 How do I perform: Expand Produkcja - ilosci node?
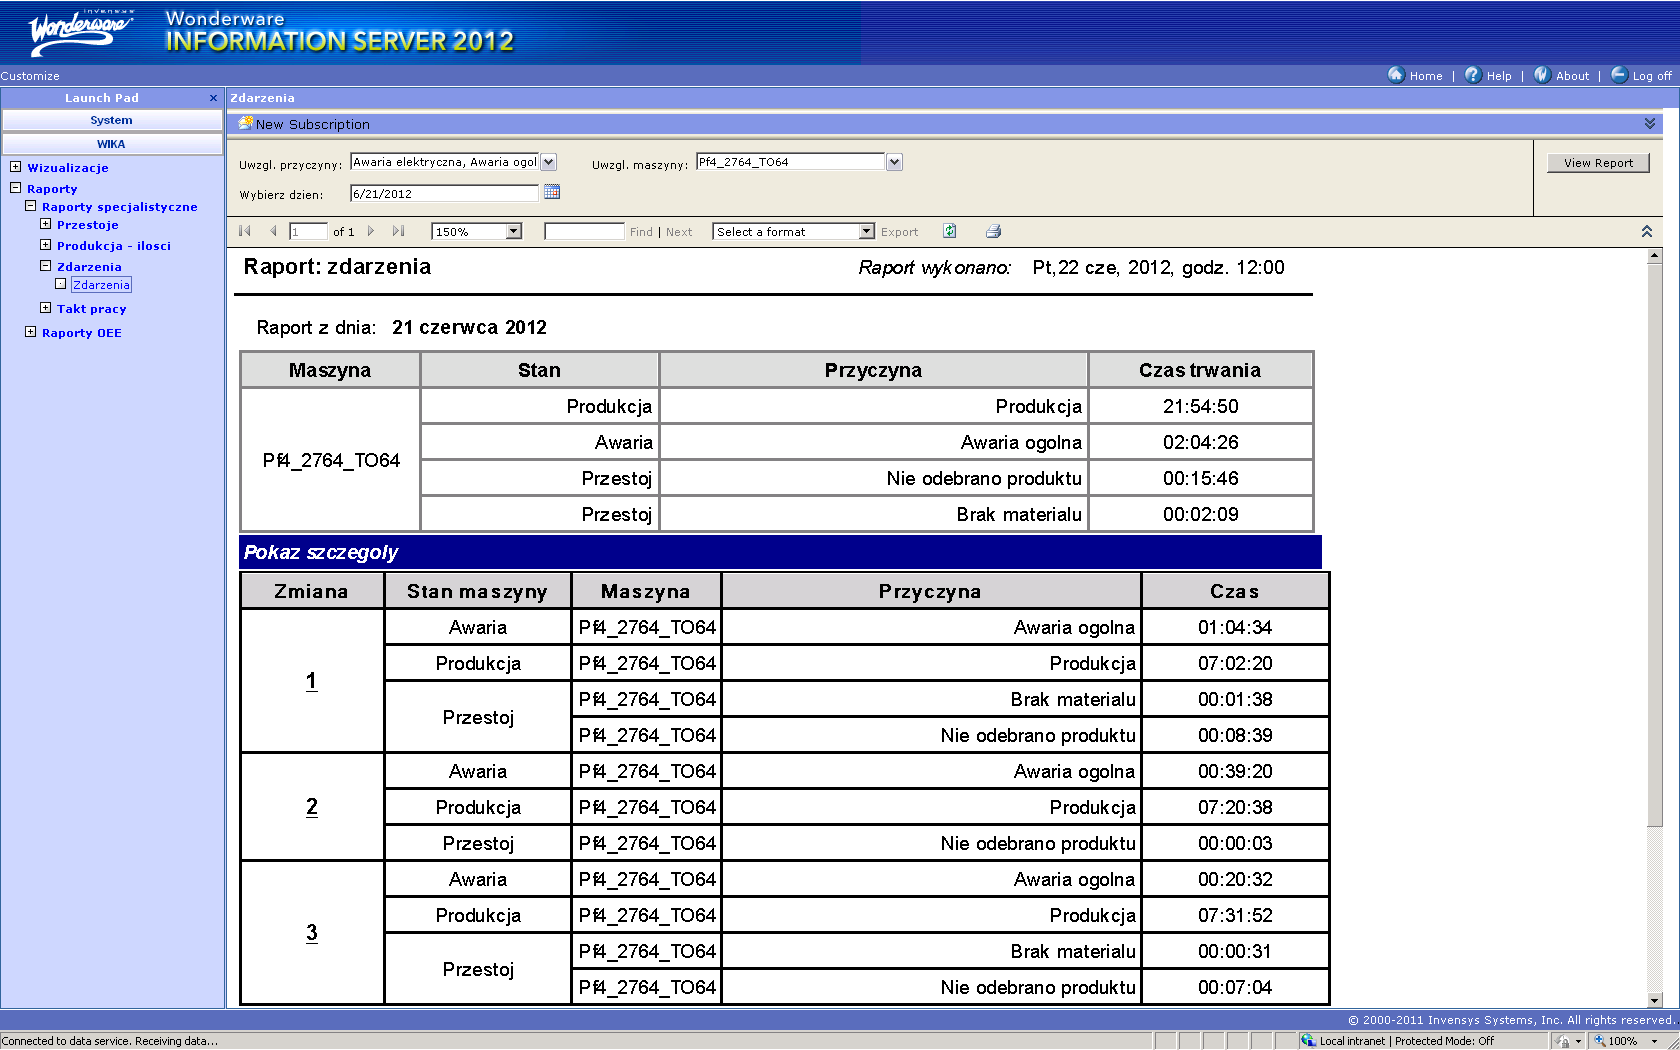click(x=45, y=245)
